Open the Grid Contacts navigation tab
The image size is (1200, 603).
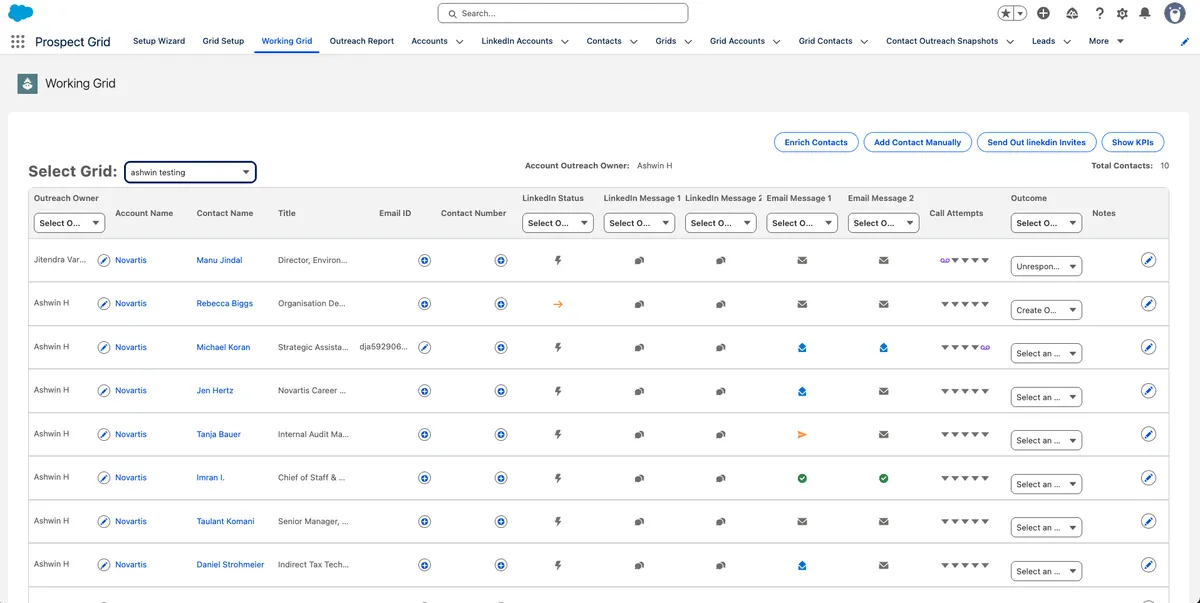[825, 41]
